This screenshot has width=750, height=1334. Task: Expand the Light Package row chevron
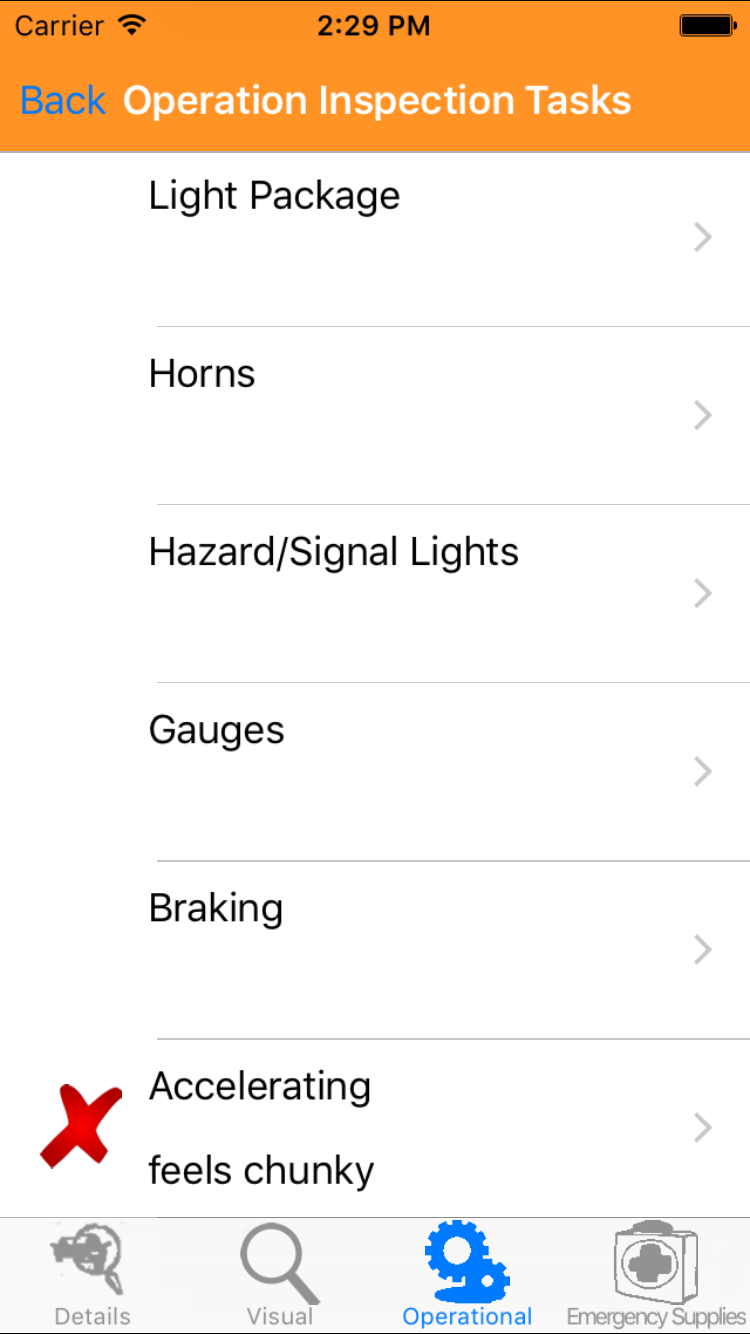[703, 238]
